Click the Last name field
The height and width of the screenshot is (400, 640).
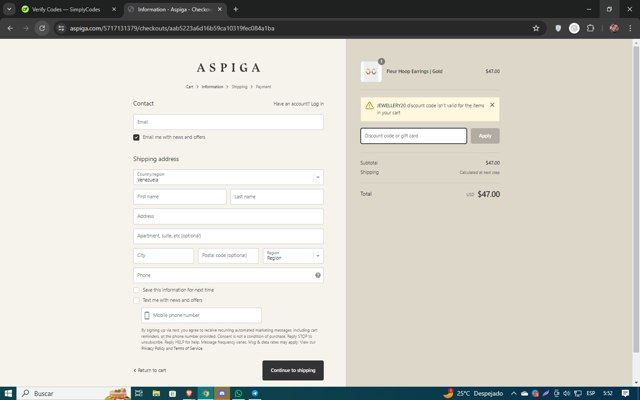pos(277,197)
